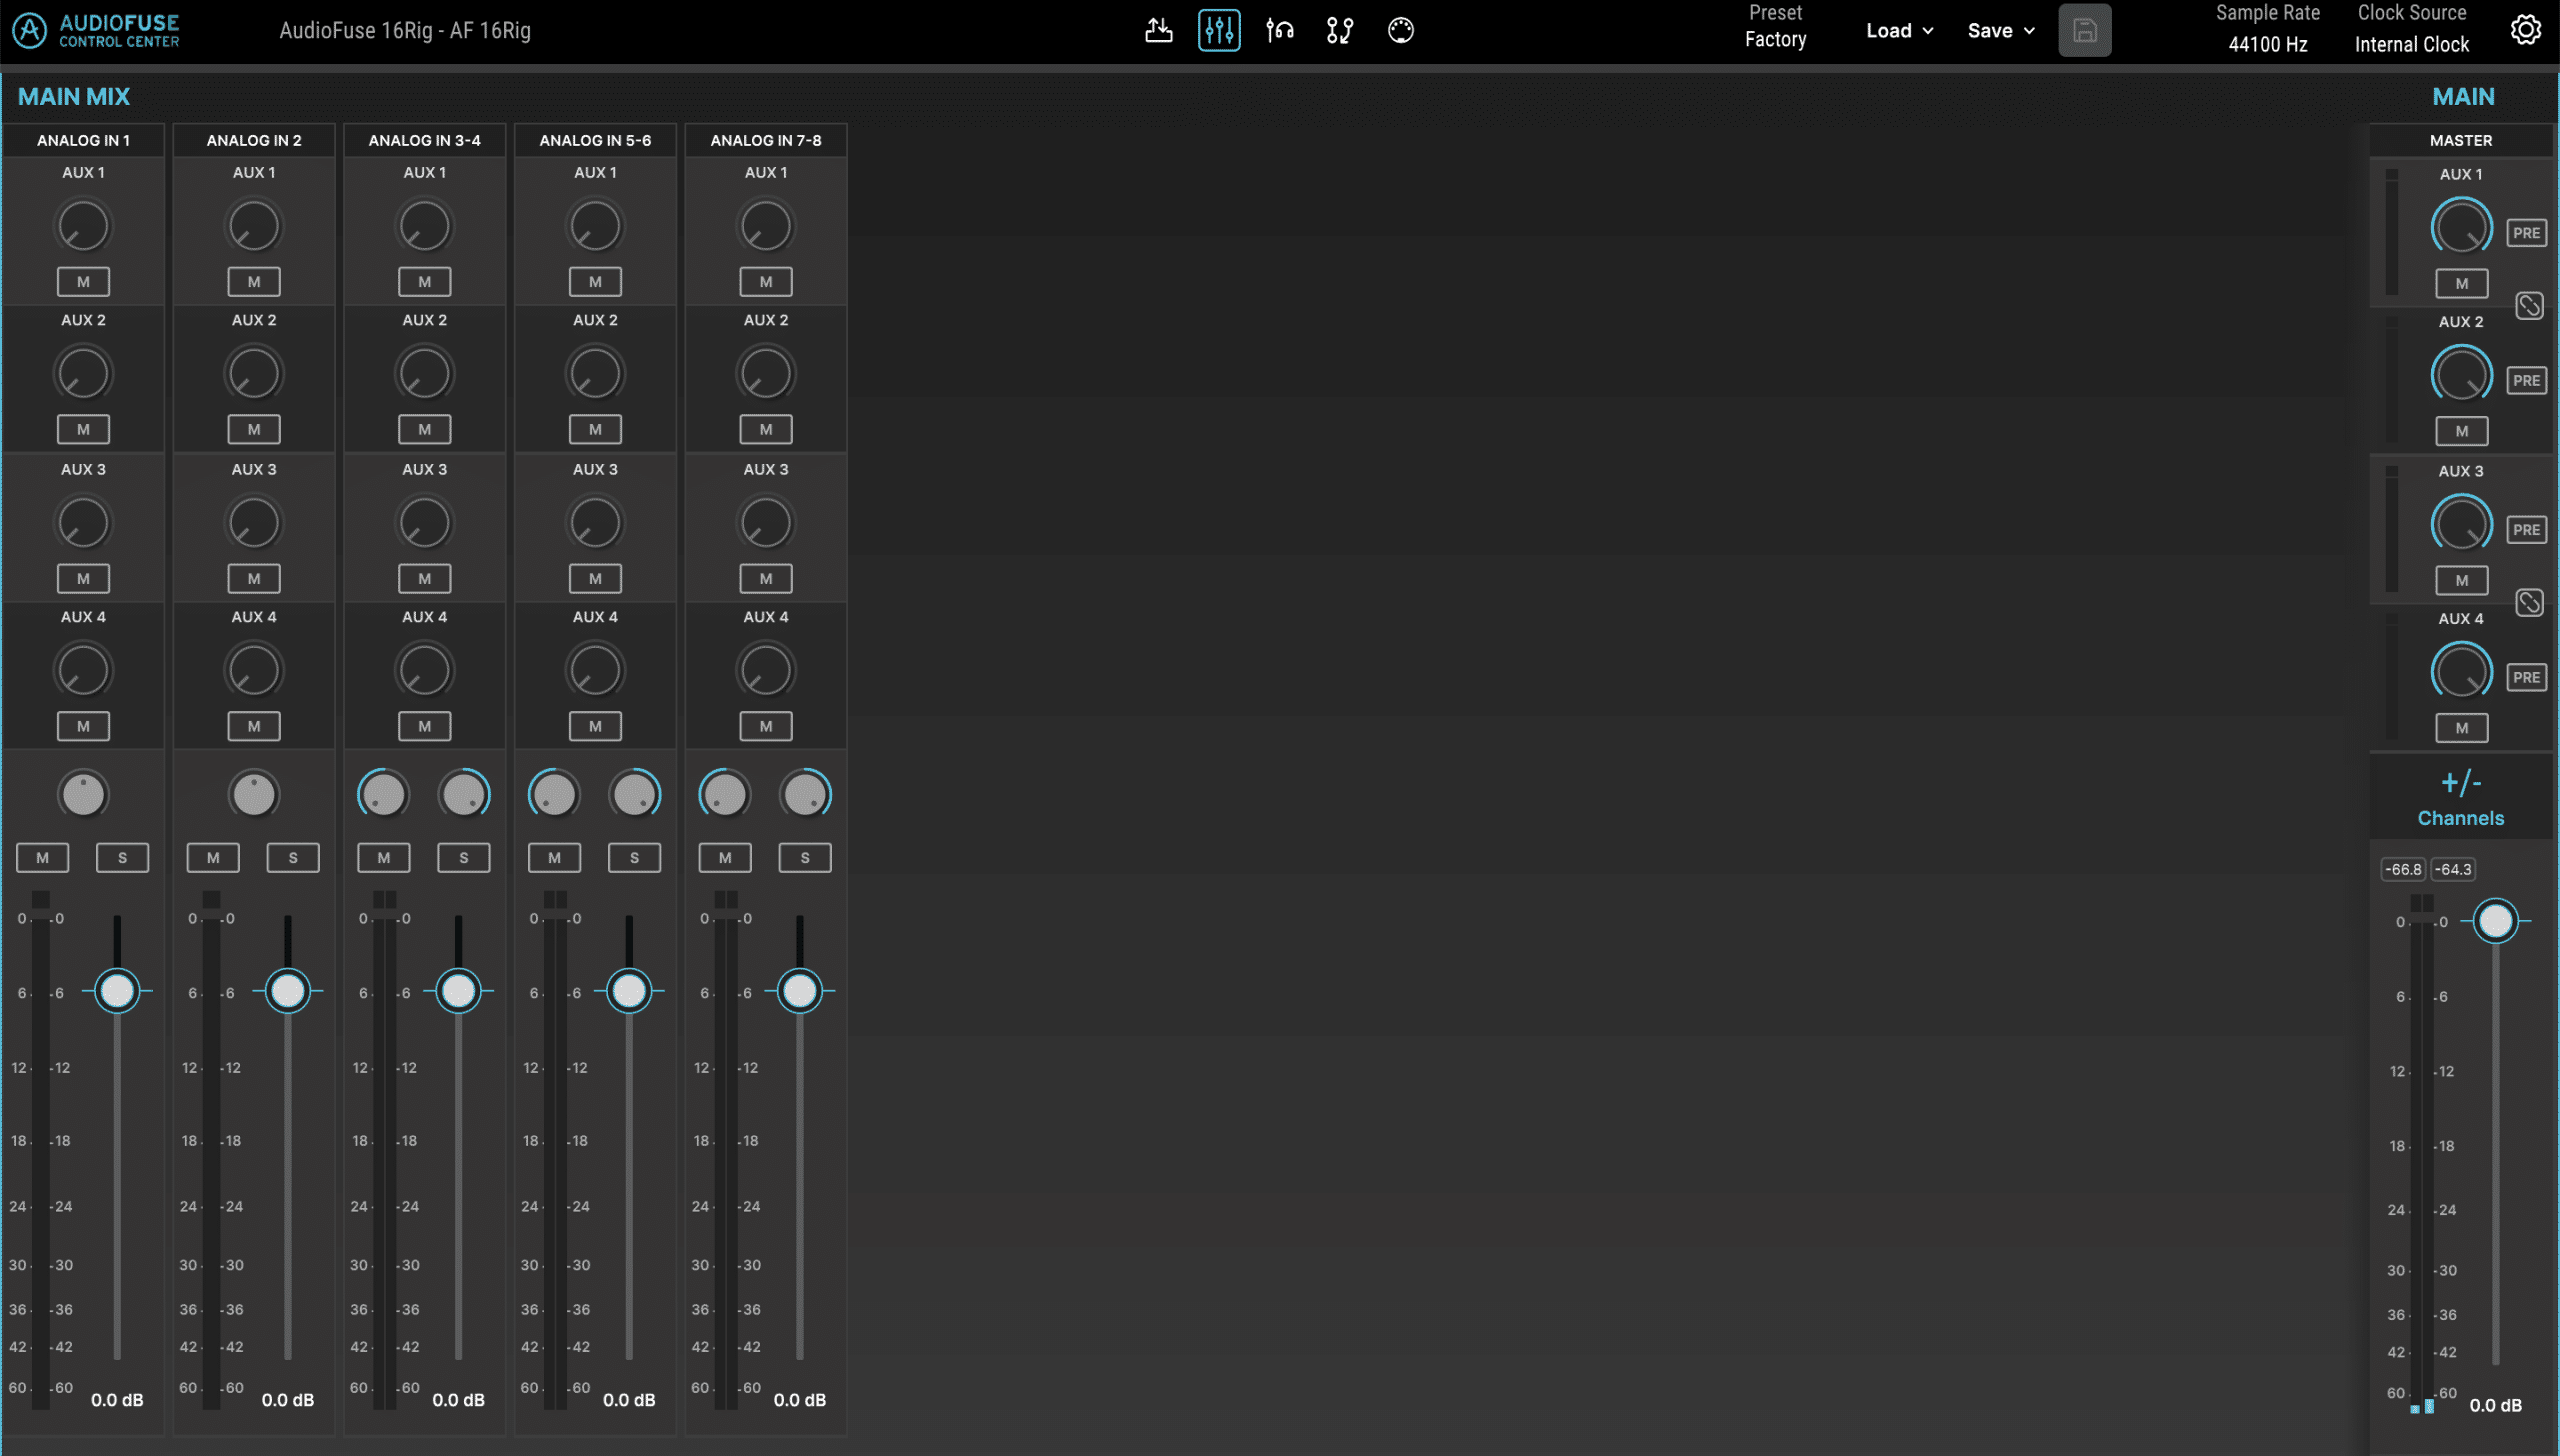Mute AUX 1 send on Analog In 1
Viewport: 2560px width, 1456px height.
click(83, 282)
